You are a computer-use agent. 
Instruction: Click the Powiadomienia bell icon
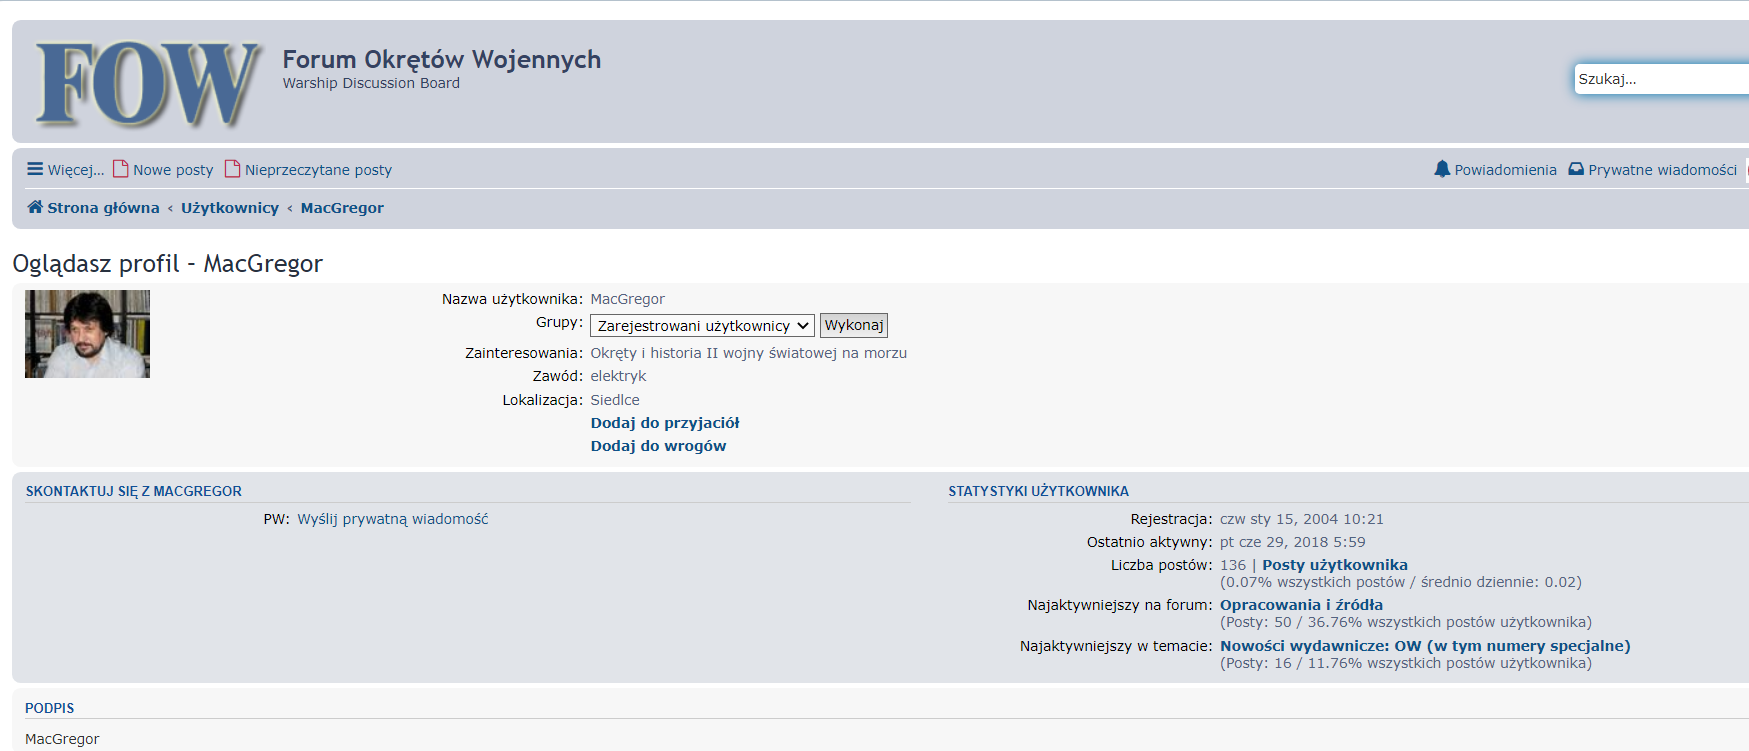[1442, 169]
